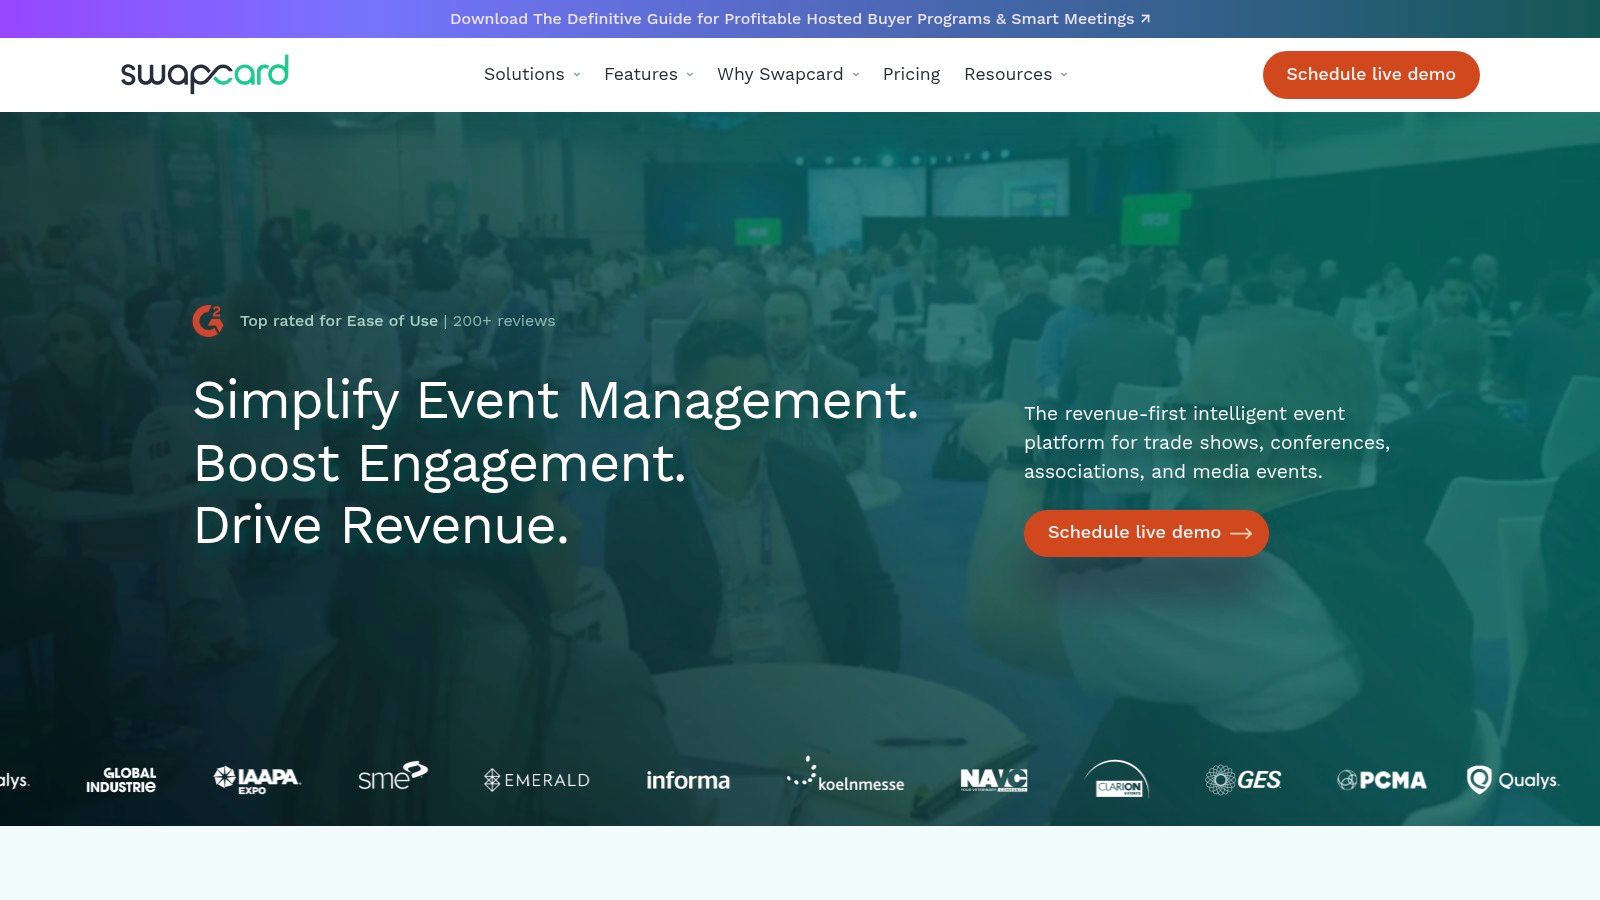Click the Swapcard logo in the header
Viewport: 1600px width, 900px height.
(204, 74)
